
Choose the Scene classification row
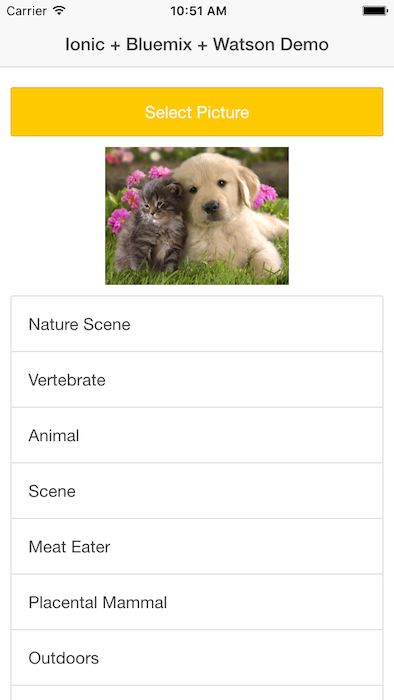click(197, 491)
